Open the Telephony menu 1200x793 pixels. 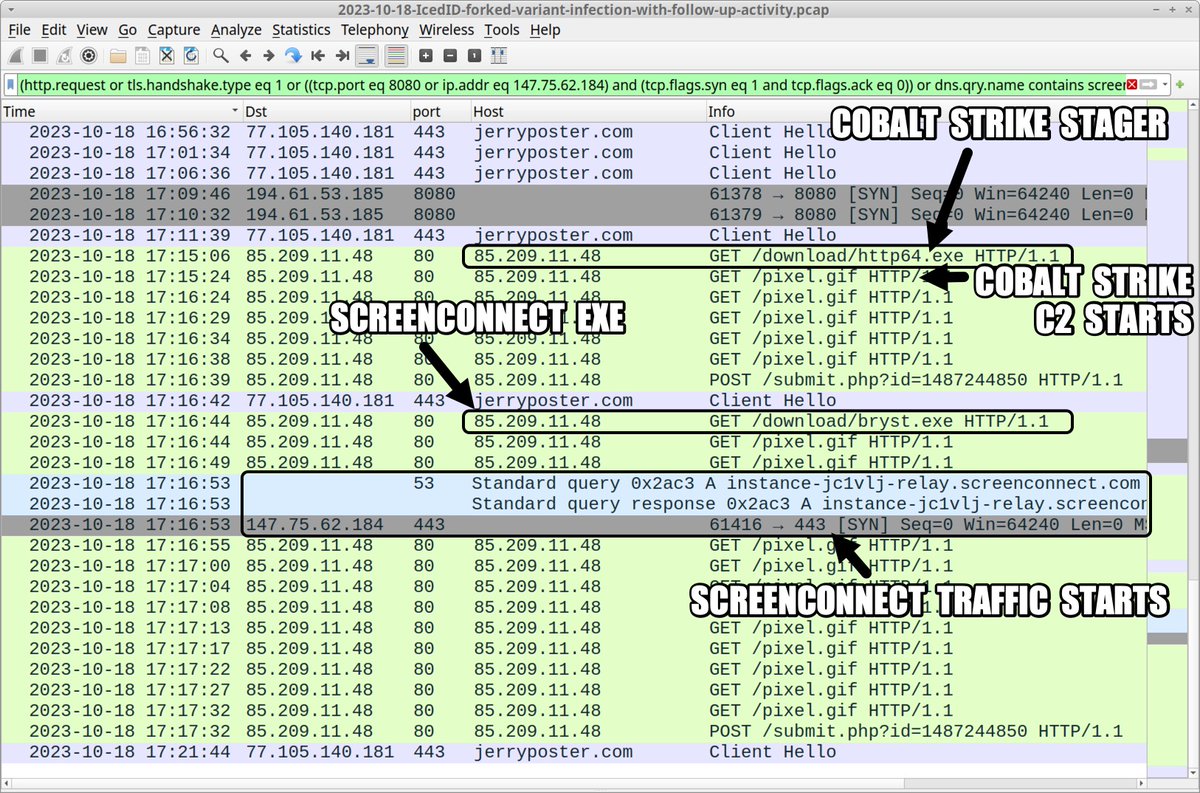(x=374, y=30)
